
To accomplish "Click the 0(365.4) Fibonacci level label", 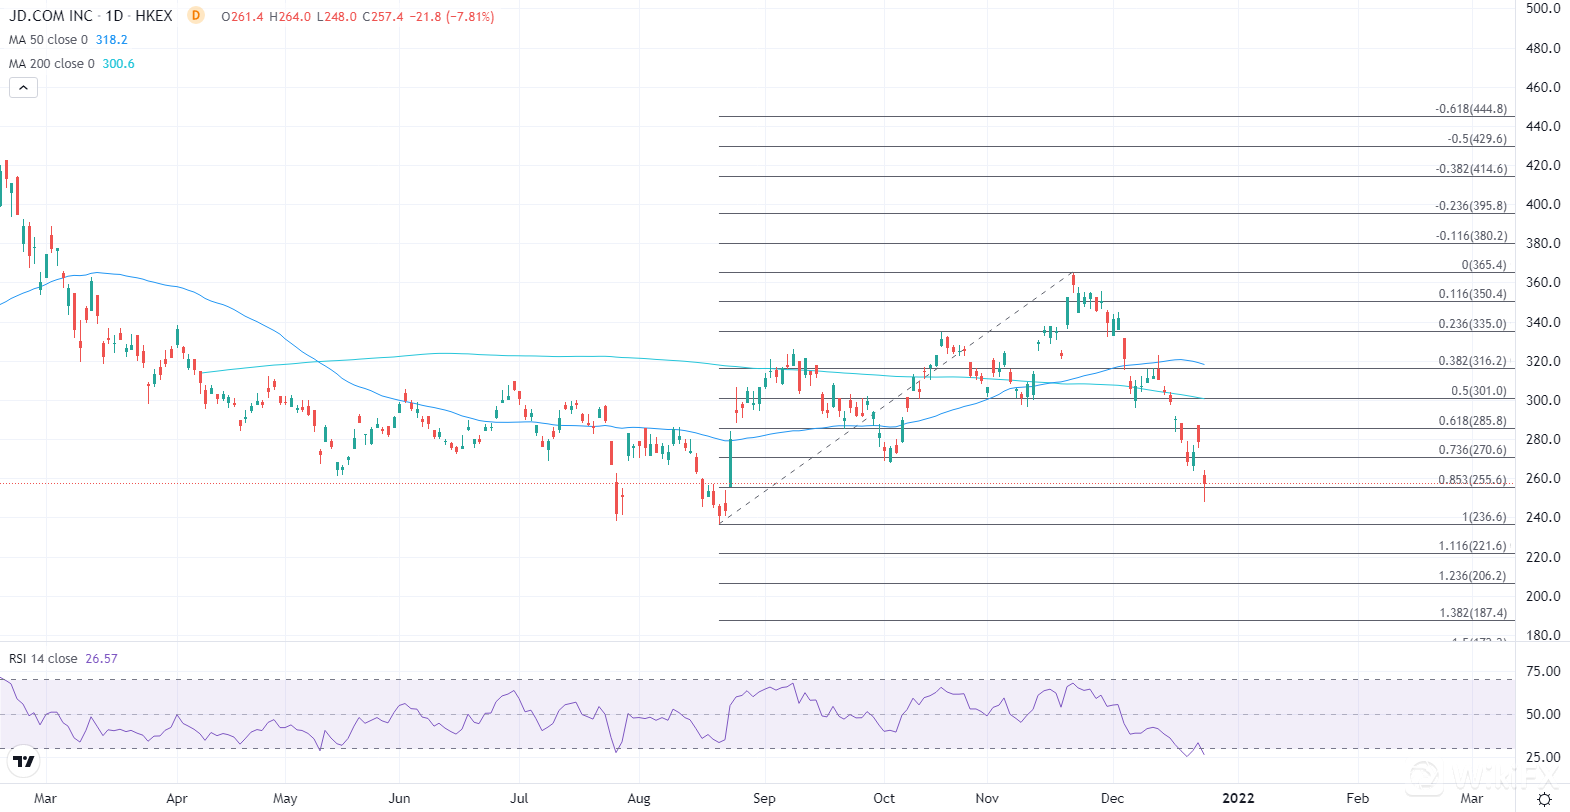I will 1483,266.
